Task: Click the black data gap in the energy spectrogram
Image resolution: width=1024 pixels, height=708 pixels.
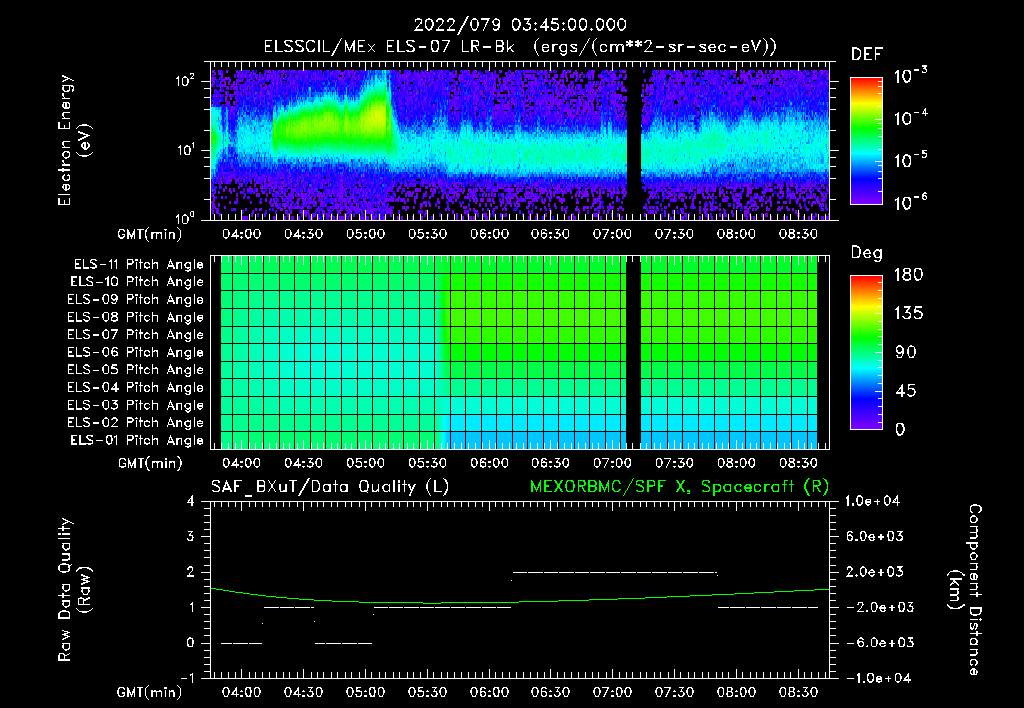Action: 633,144
